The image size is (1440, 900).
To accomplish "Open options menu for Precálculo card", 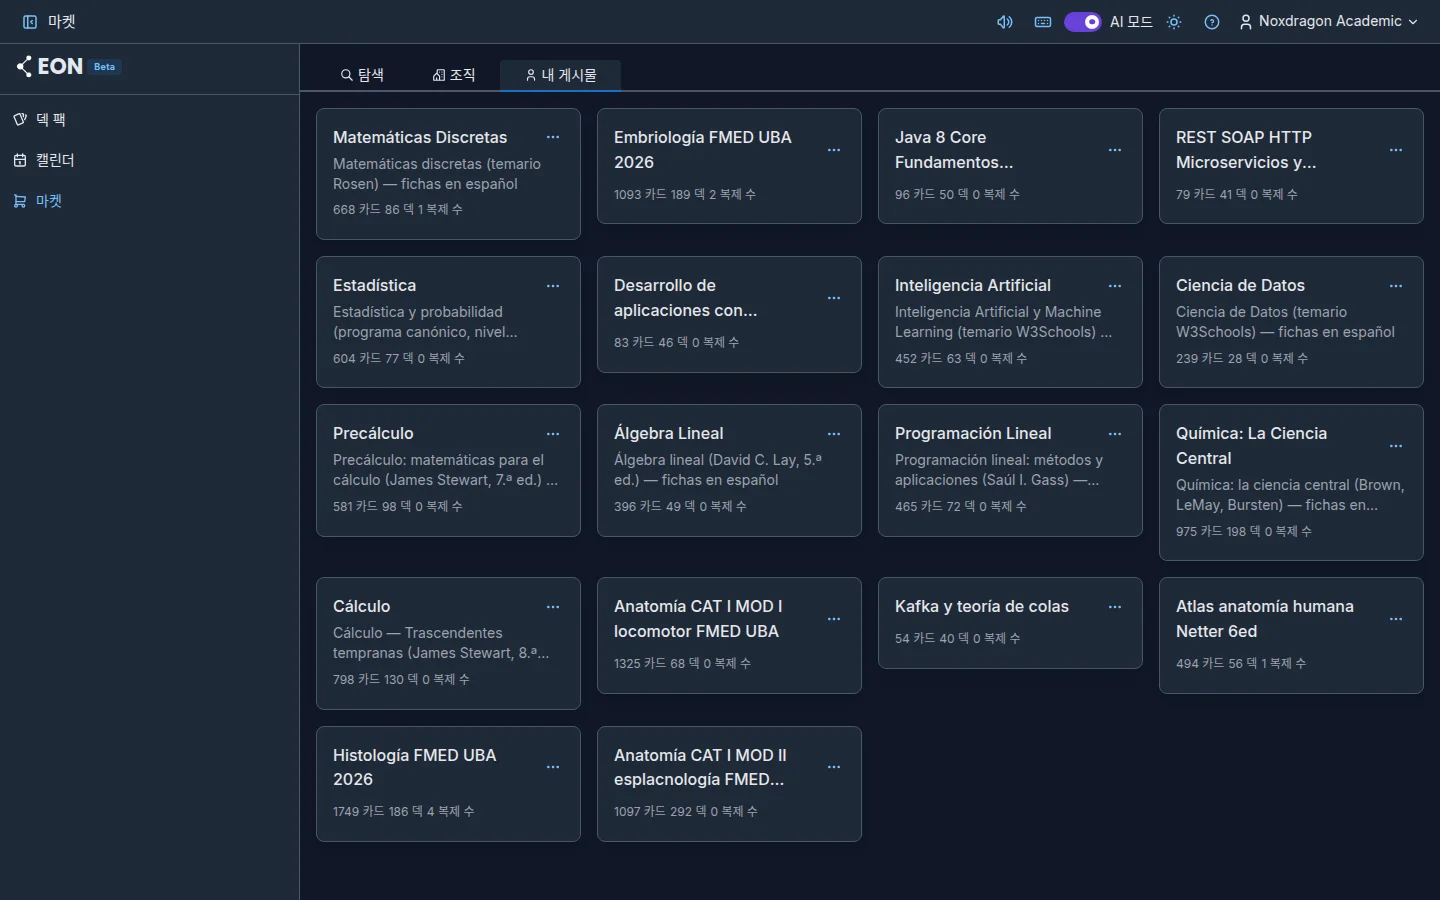I will click(x=553, y=434).
